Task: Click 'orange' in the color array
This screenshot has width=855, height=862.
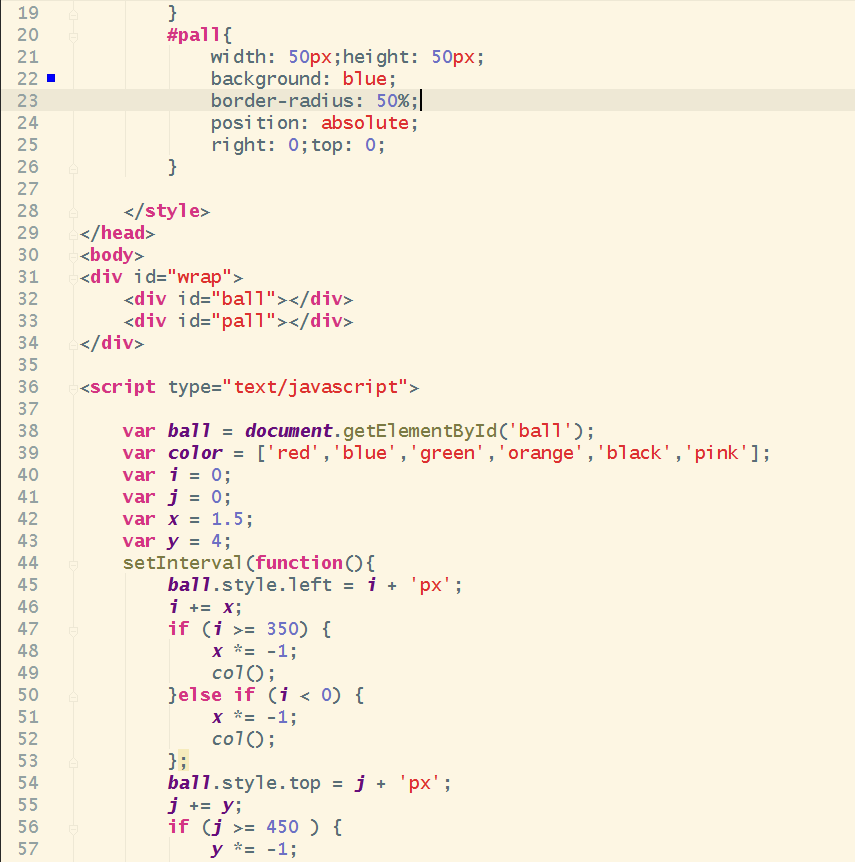Action: [x=540, y=453]
